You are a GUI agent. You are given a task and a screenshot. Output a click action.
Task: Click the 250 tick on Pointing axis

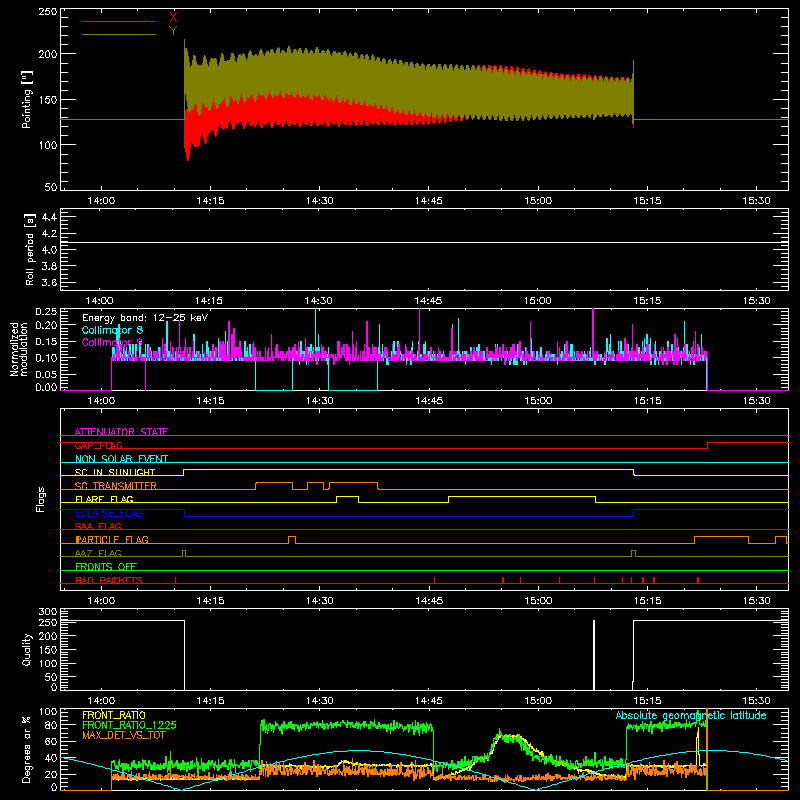point(48,11)
